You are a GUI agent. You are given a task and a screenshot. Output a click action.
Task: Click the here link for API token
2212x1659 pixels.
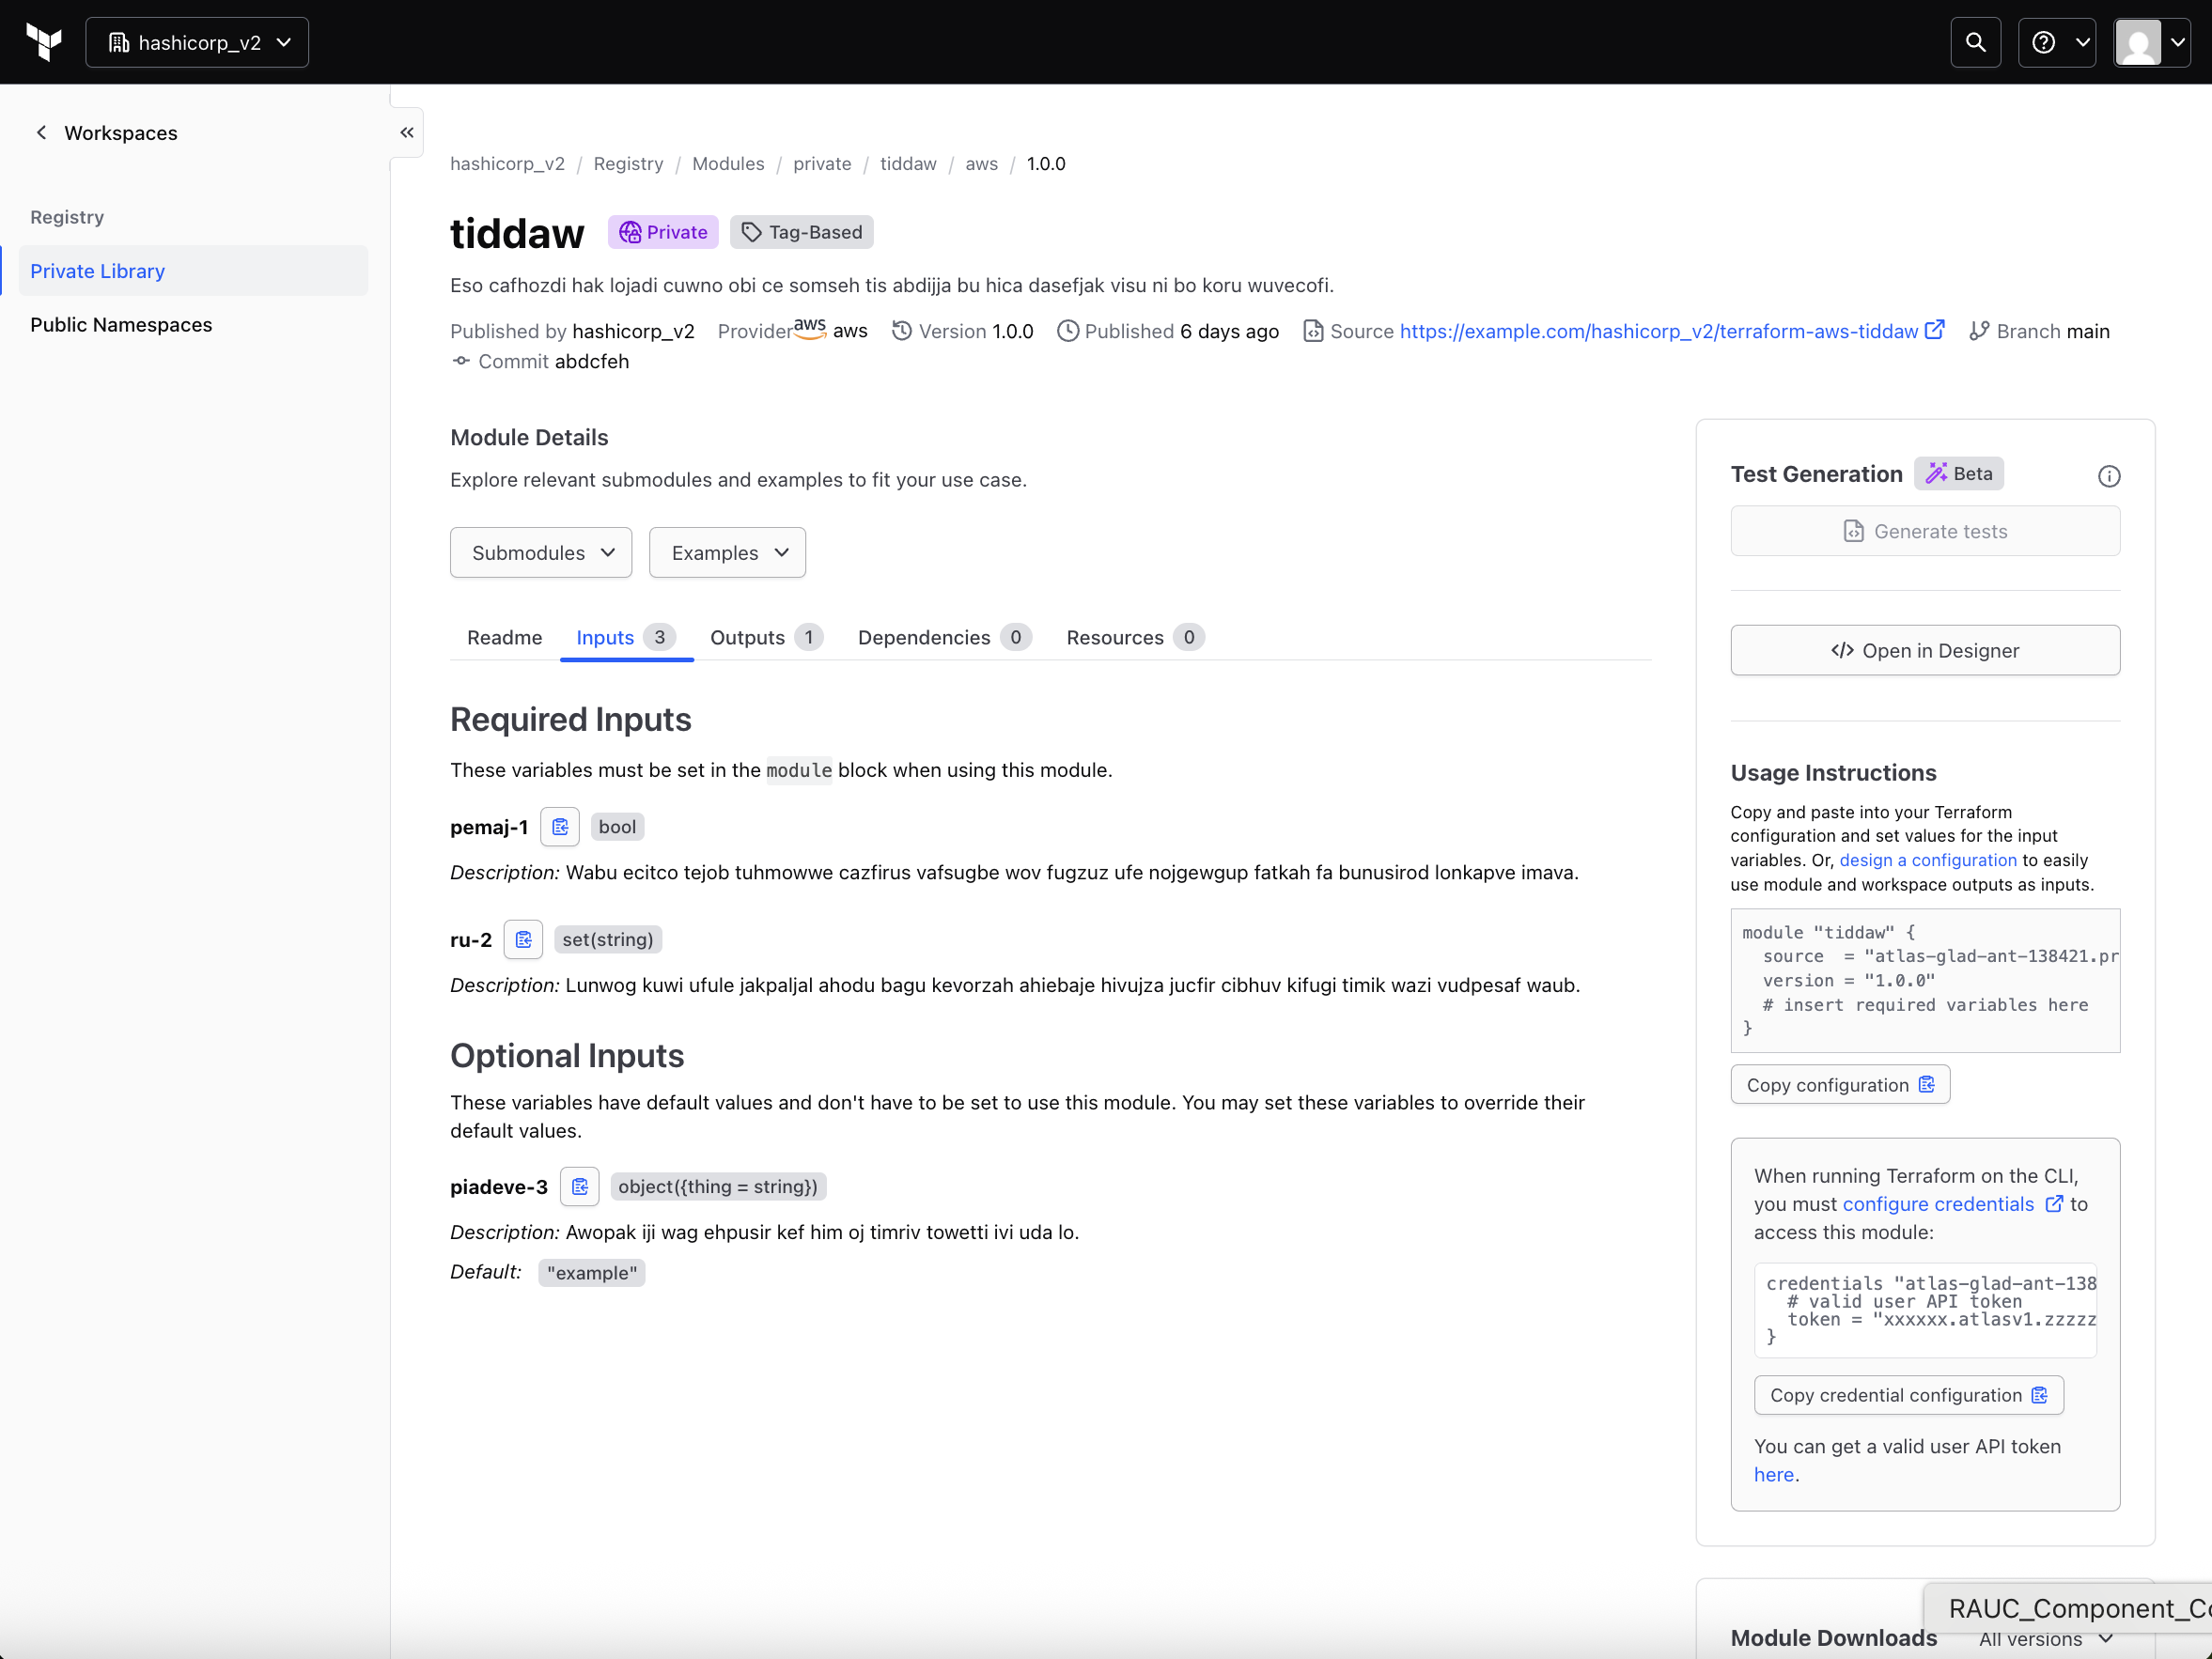1773,1474
